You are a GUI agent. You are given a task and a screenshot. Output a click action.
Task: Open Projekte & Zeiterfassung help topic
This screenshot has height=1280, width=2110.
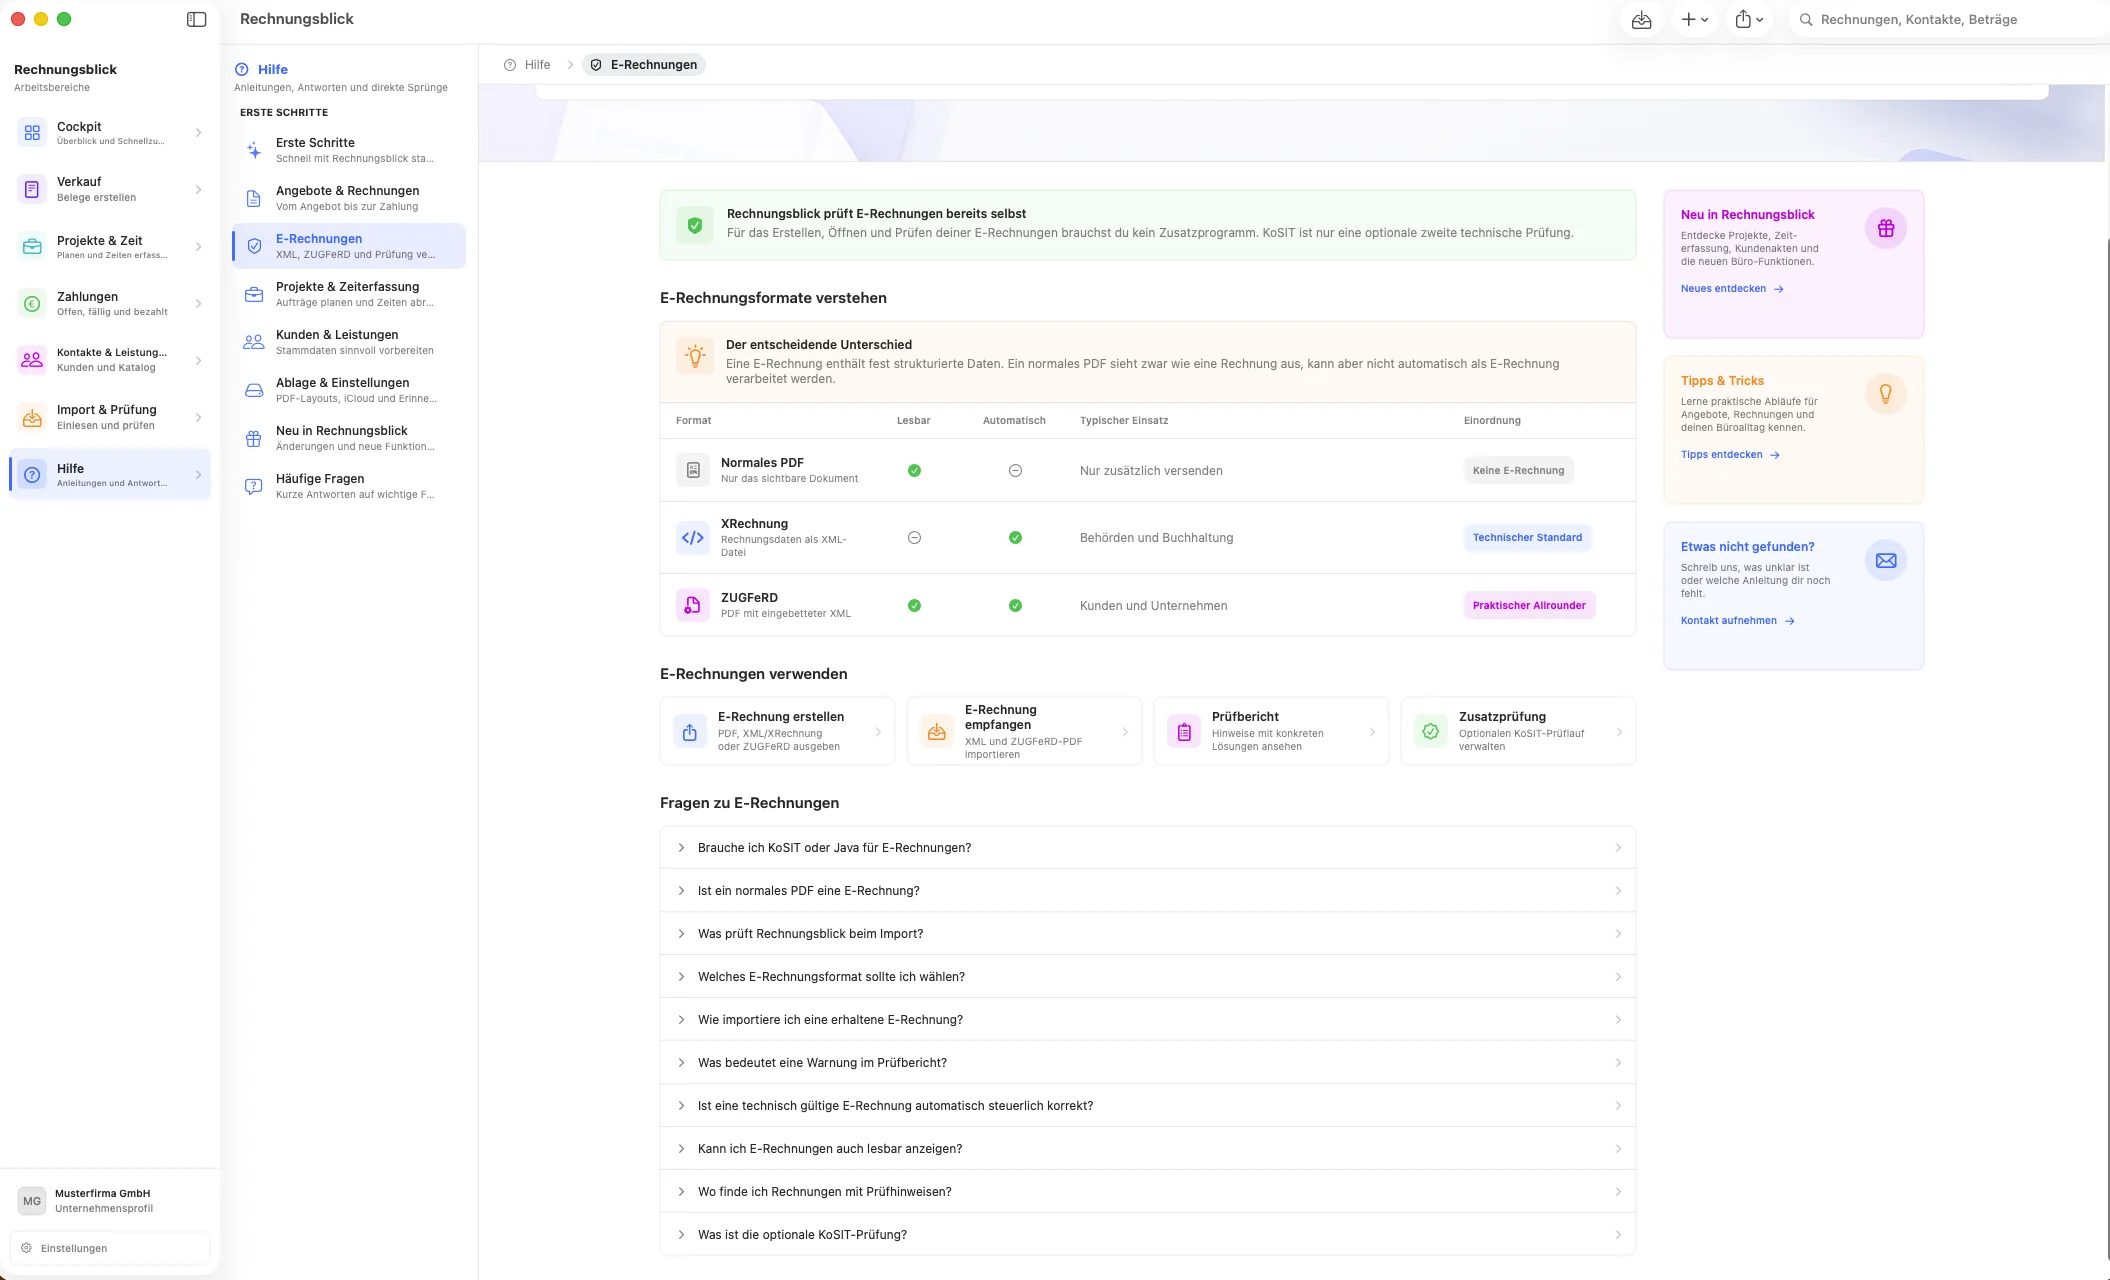[349, 294]
